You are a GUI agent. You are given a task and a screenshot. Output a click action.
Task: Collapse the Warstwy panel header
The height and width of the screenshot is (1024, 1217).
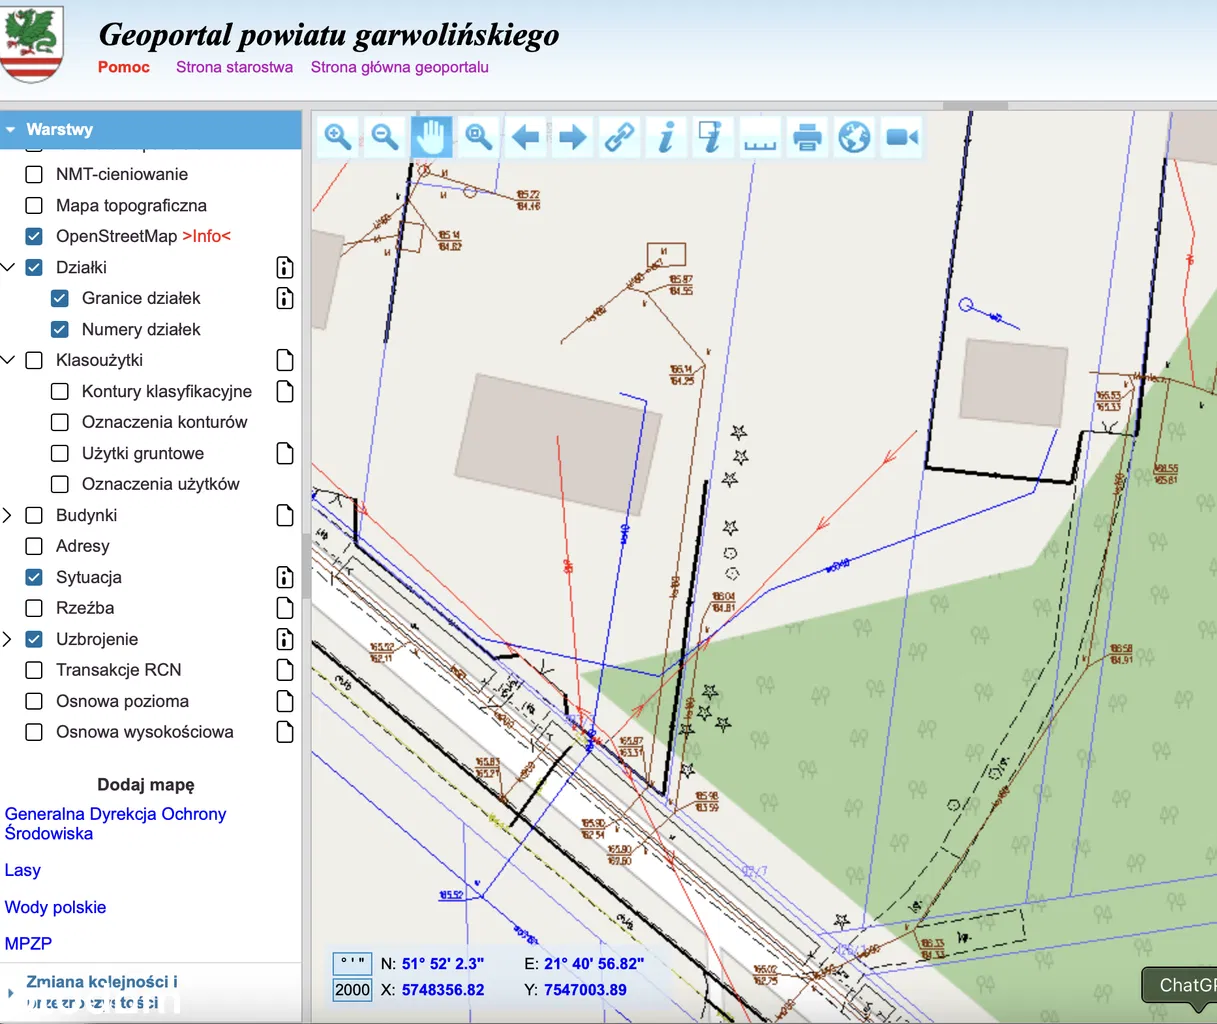pyautogui.click(x=11, y=130)
